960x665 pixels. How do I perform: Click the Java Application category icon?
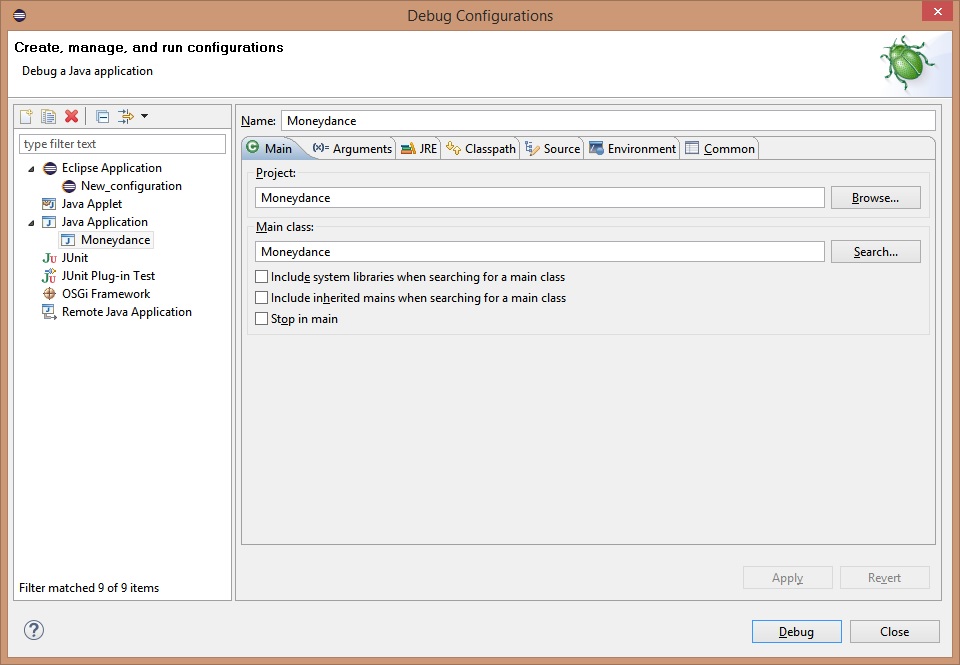[49, 222]
